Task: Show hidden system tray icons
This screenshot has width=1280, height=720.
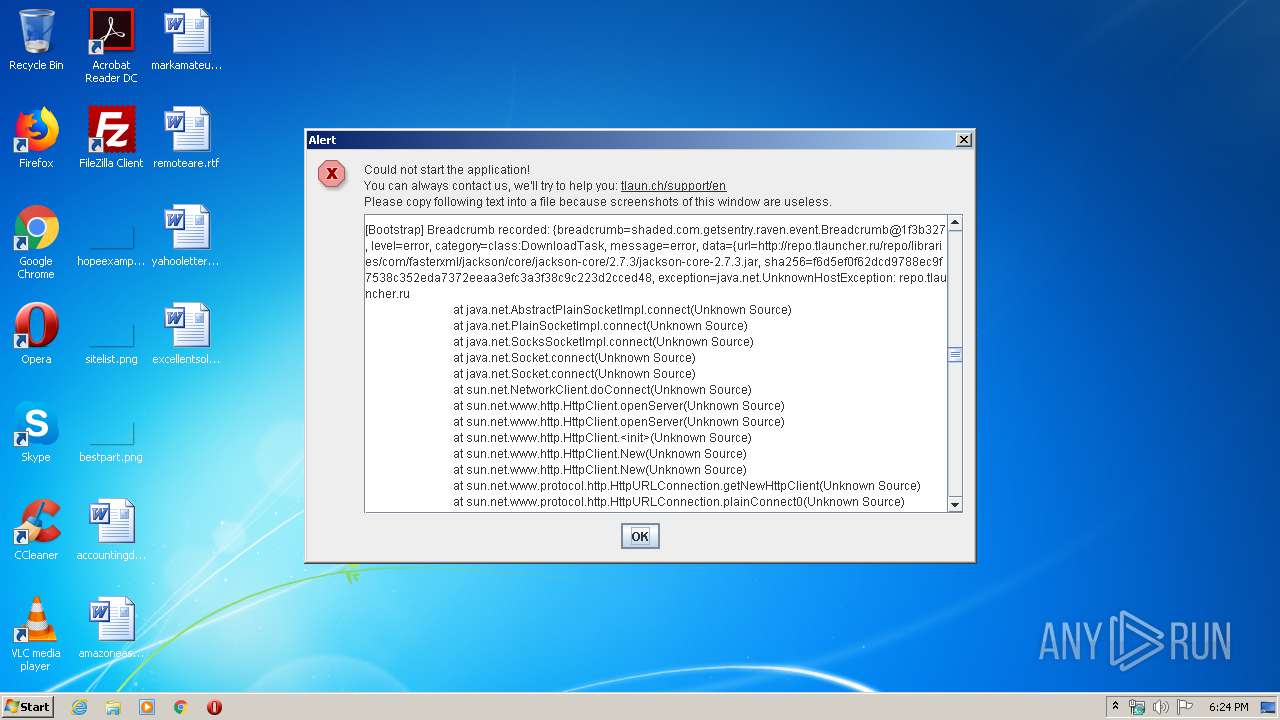Action: 1115,707
